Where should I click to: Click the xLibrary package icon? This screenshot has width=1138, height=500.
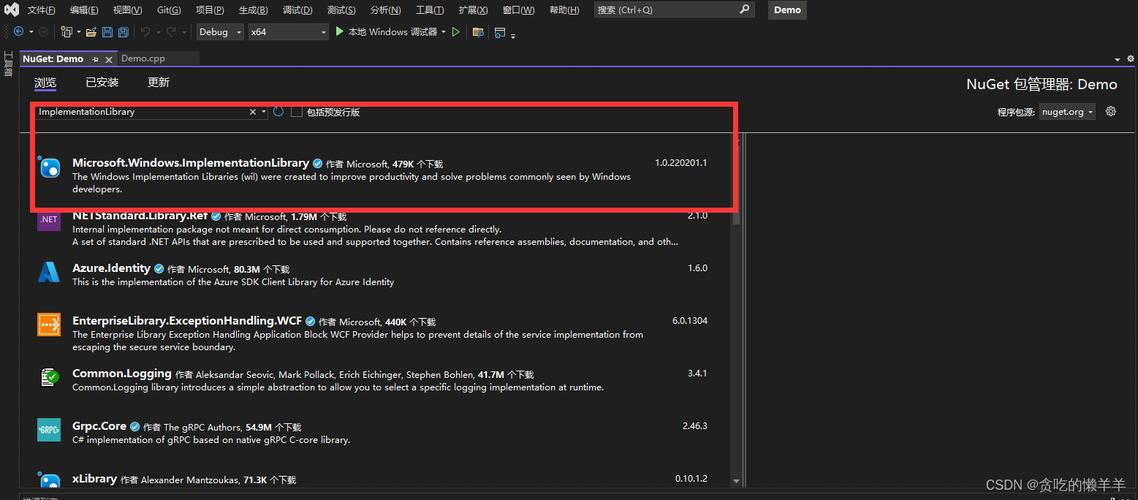click(49, 479)
